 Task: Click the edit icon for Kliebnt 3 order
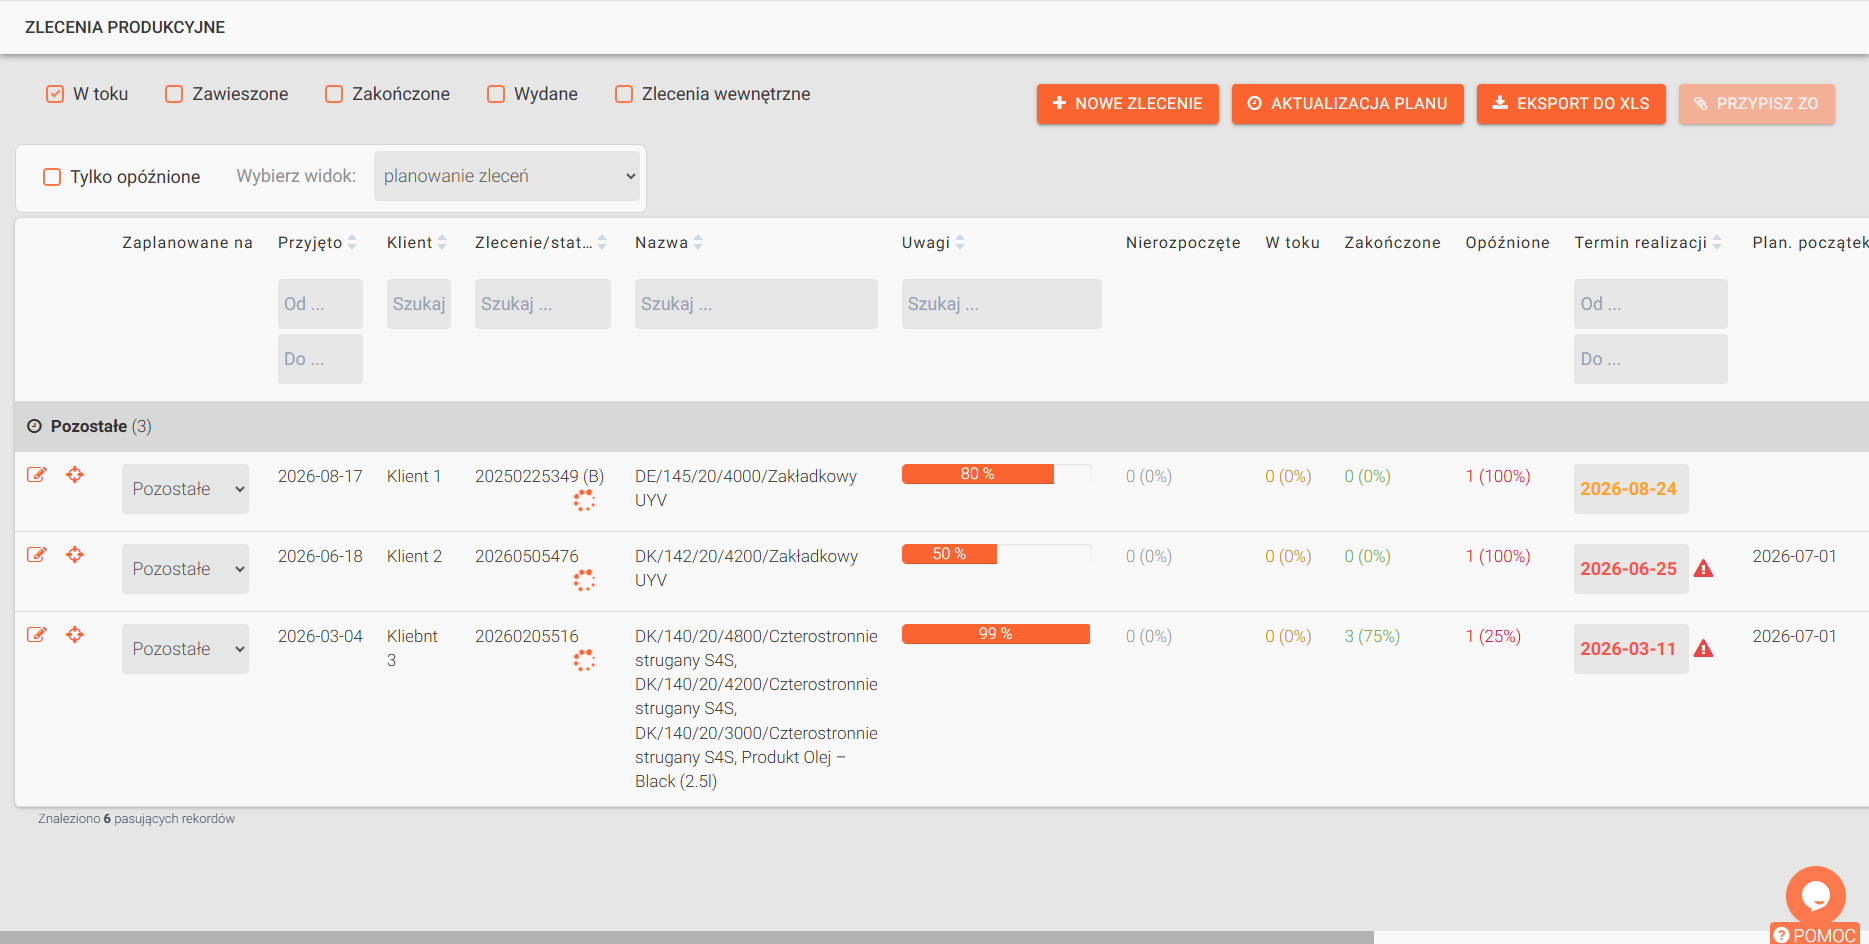[37, 635]
